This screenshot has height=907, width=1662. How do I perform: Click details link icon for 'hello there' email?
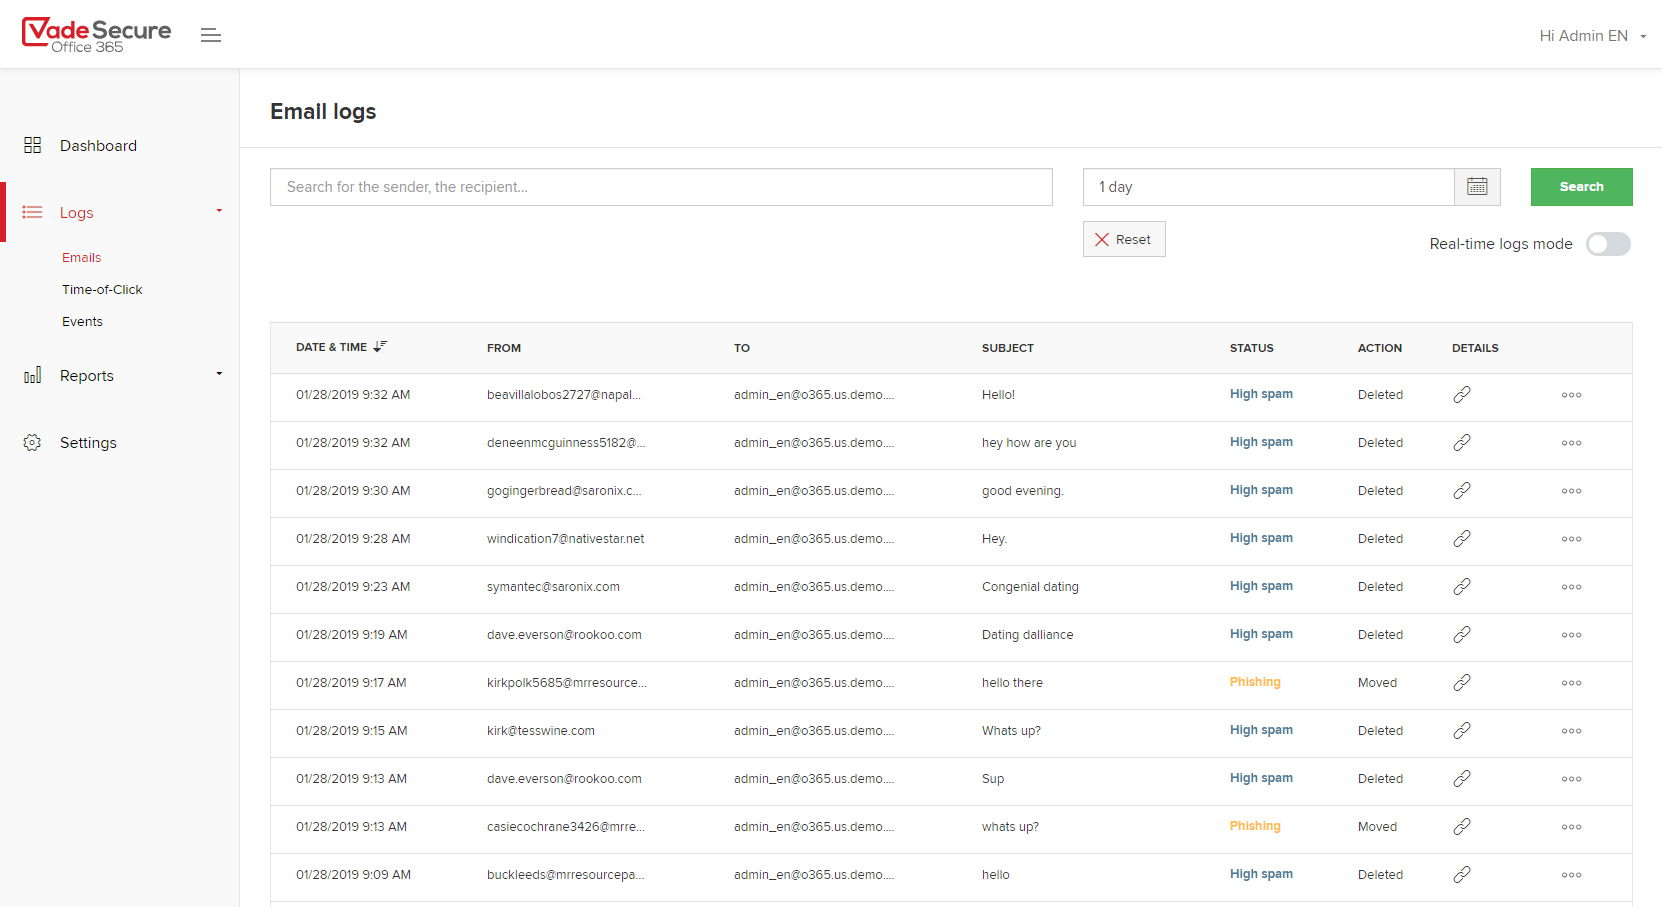coord(1461,683)
